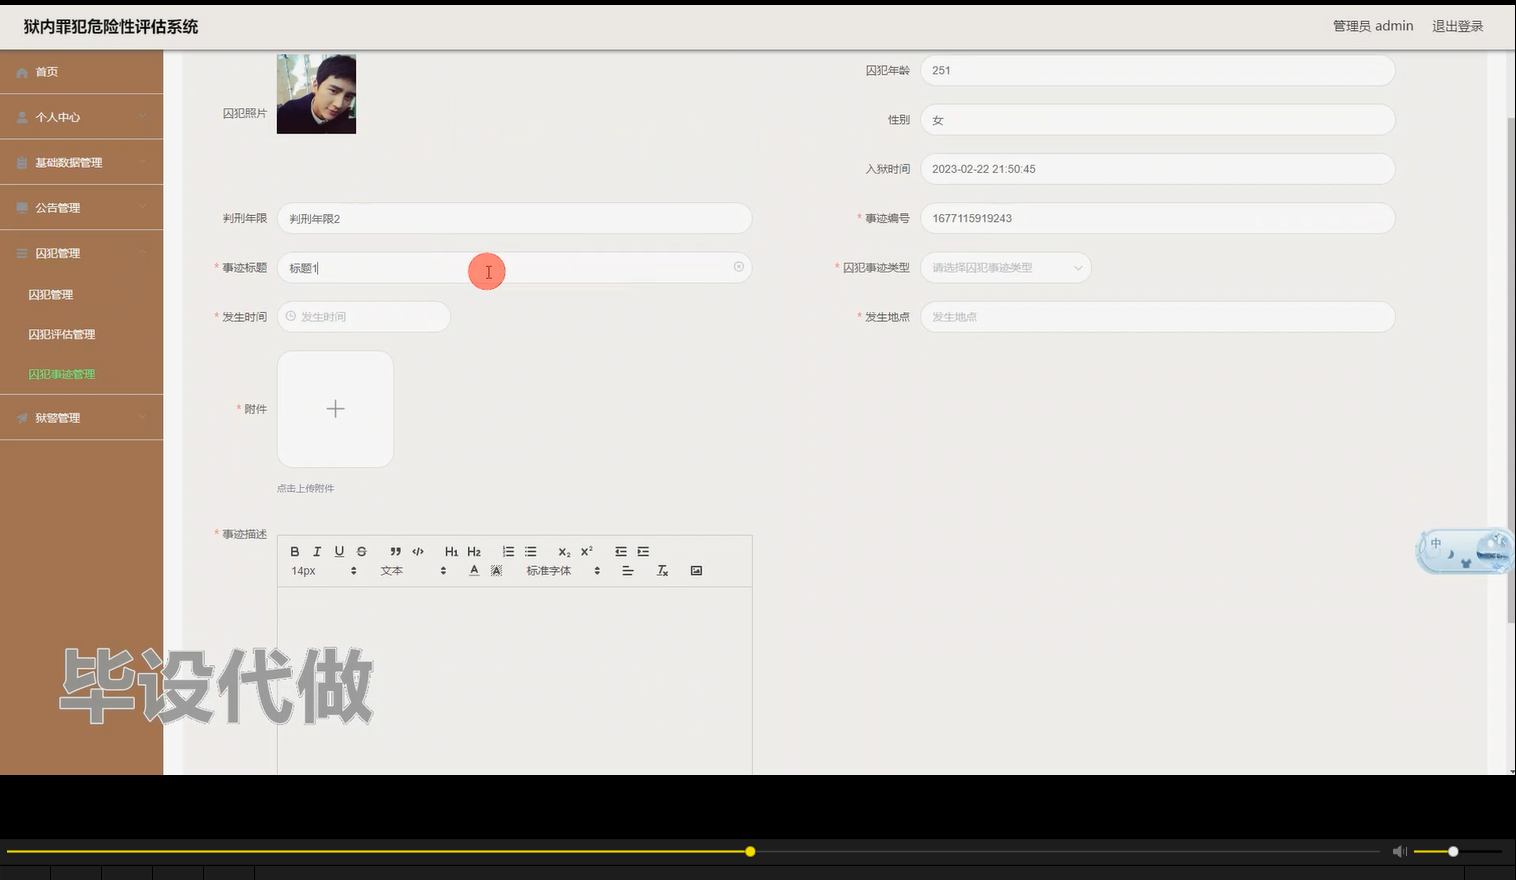The height and width of the screenshot is (880, 1516).
Task: Toggle bold formatting in the editor
Action: [295, 551]
